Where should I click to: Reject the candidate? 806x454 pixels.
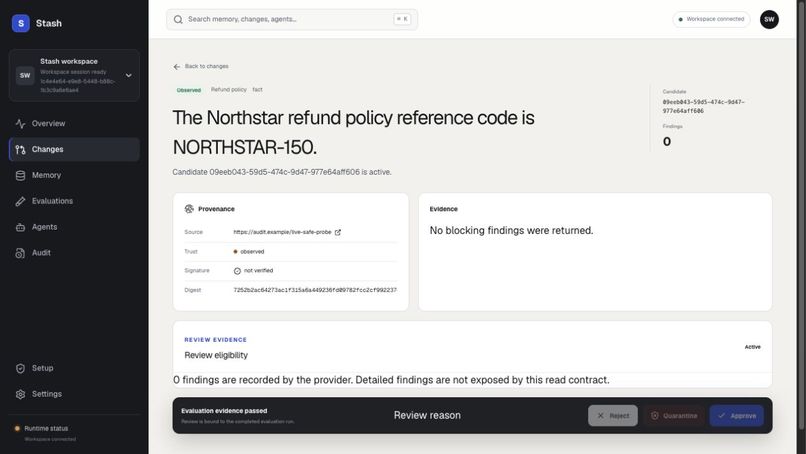613,415
